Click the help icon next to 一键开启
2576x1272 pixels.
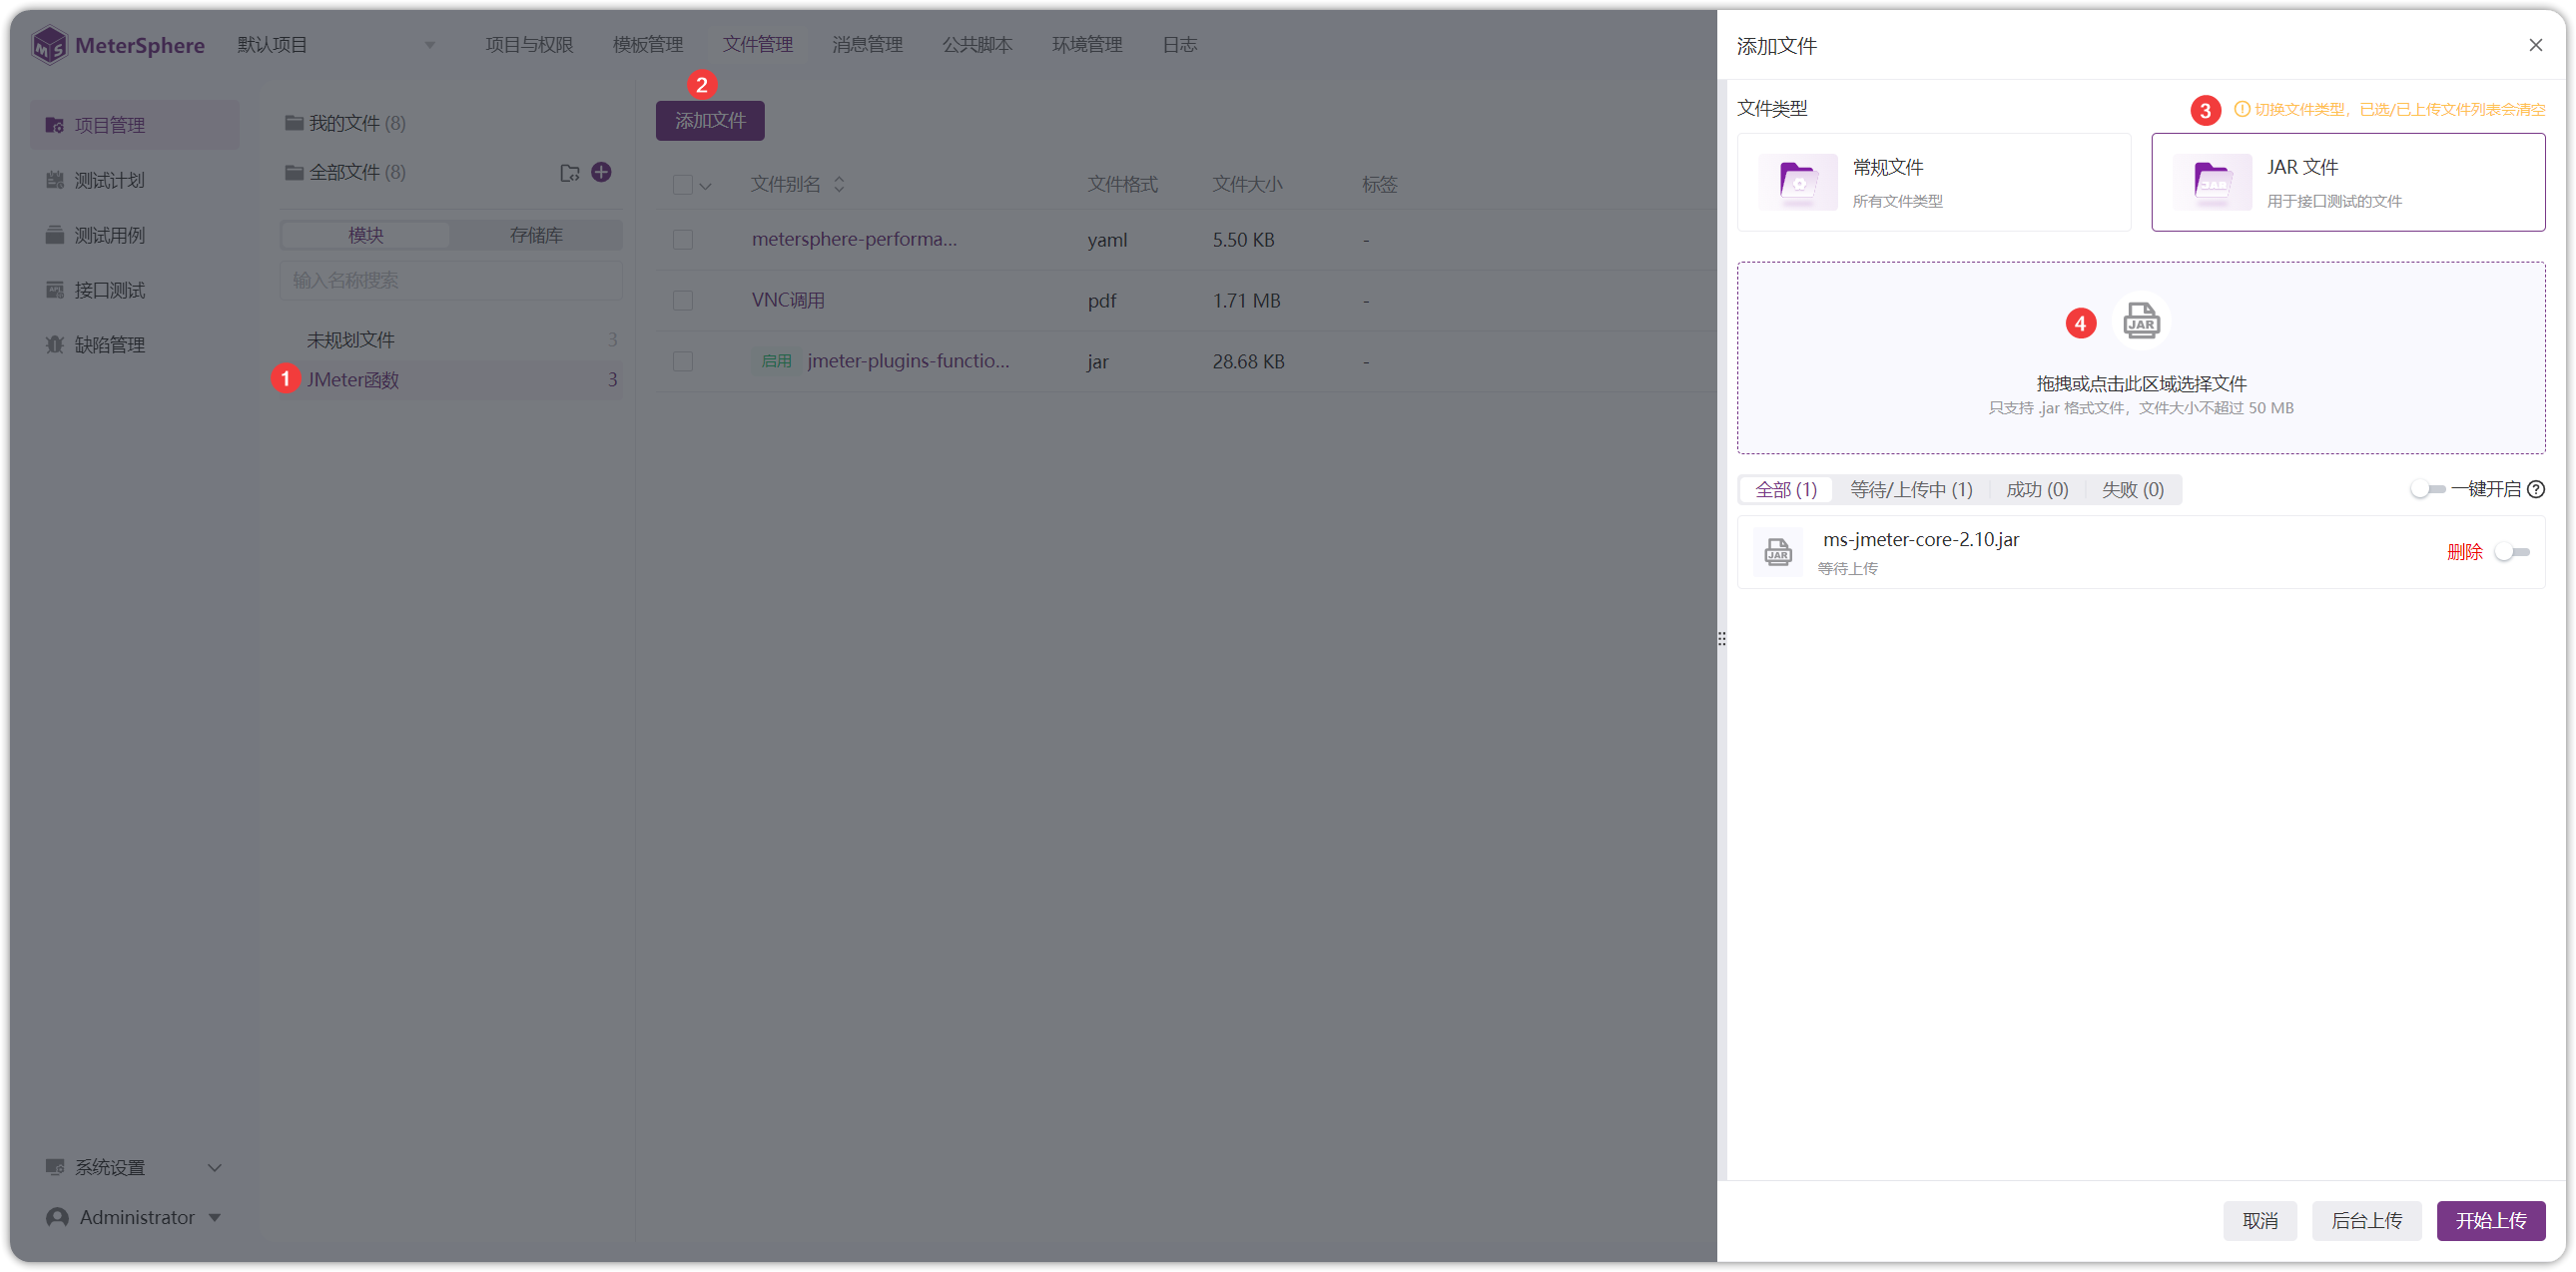pyautogui.click(x=2536, y=489)
